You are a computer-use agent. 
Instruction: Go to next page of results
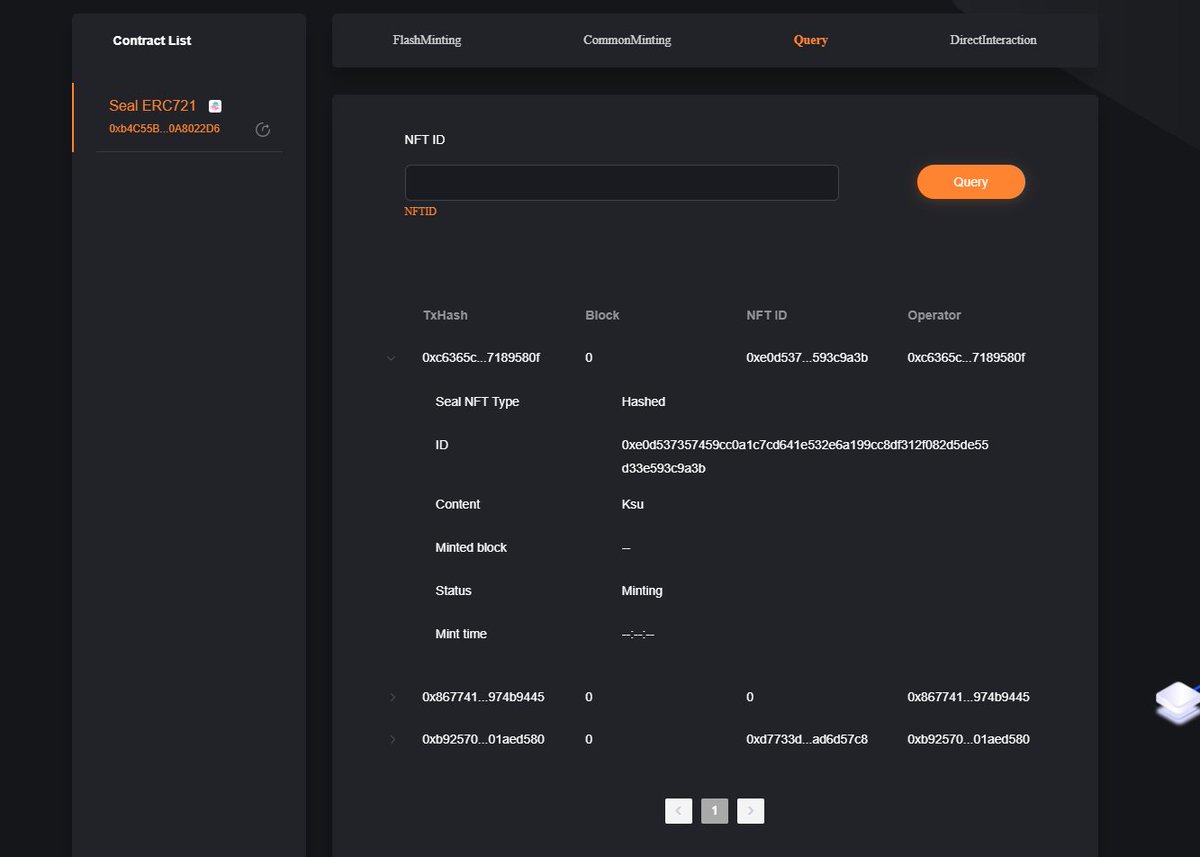tap(751, 811)
